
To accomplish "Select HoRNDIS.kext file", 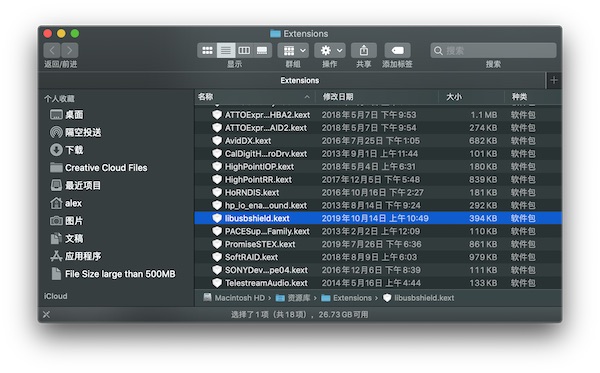I will tap(378, 192).
